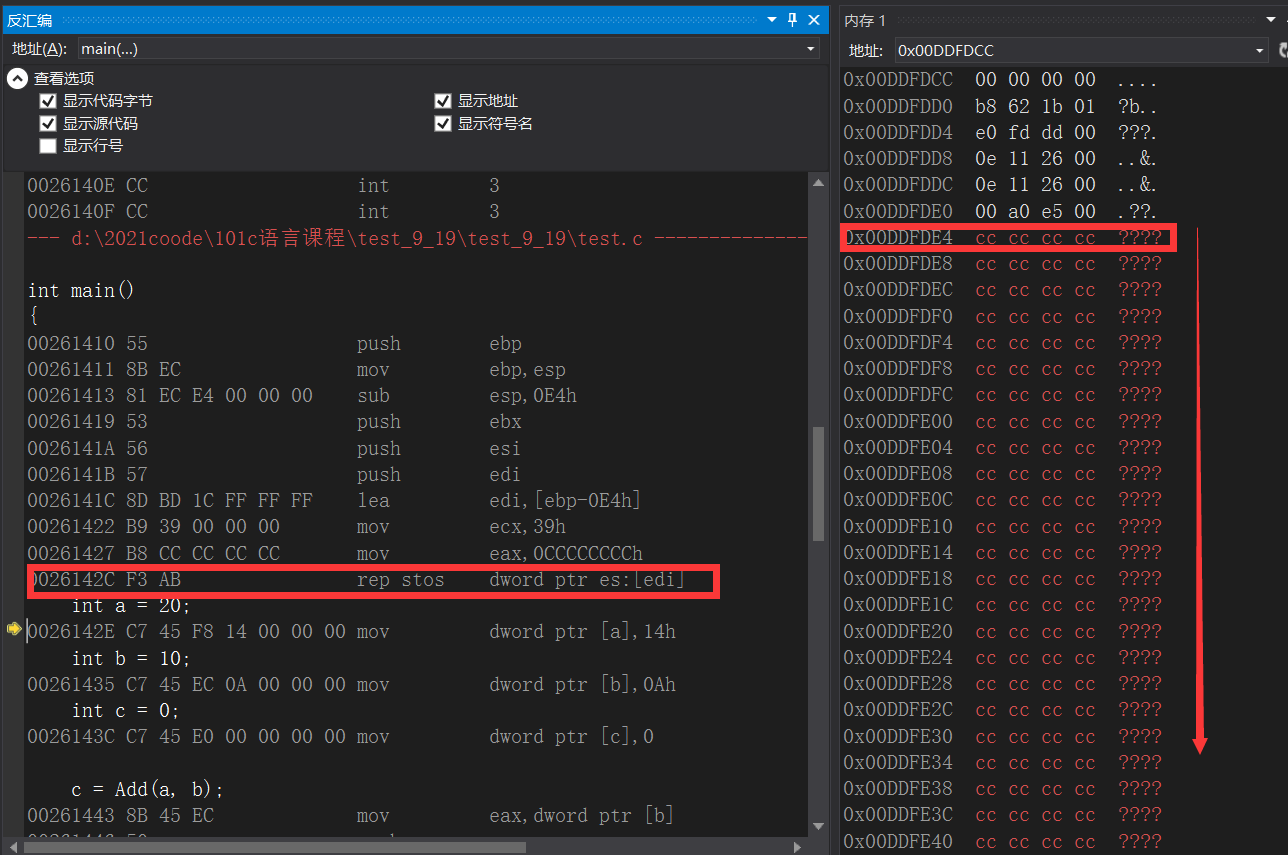
Task: Click the 'mov dword ptr [b],0Ah' line
Action: [351, 684]
